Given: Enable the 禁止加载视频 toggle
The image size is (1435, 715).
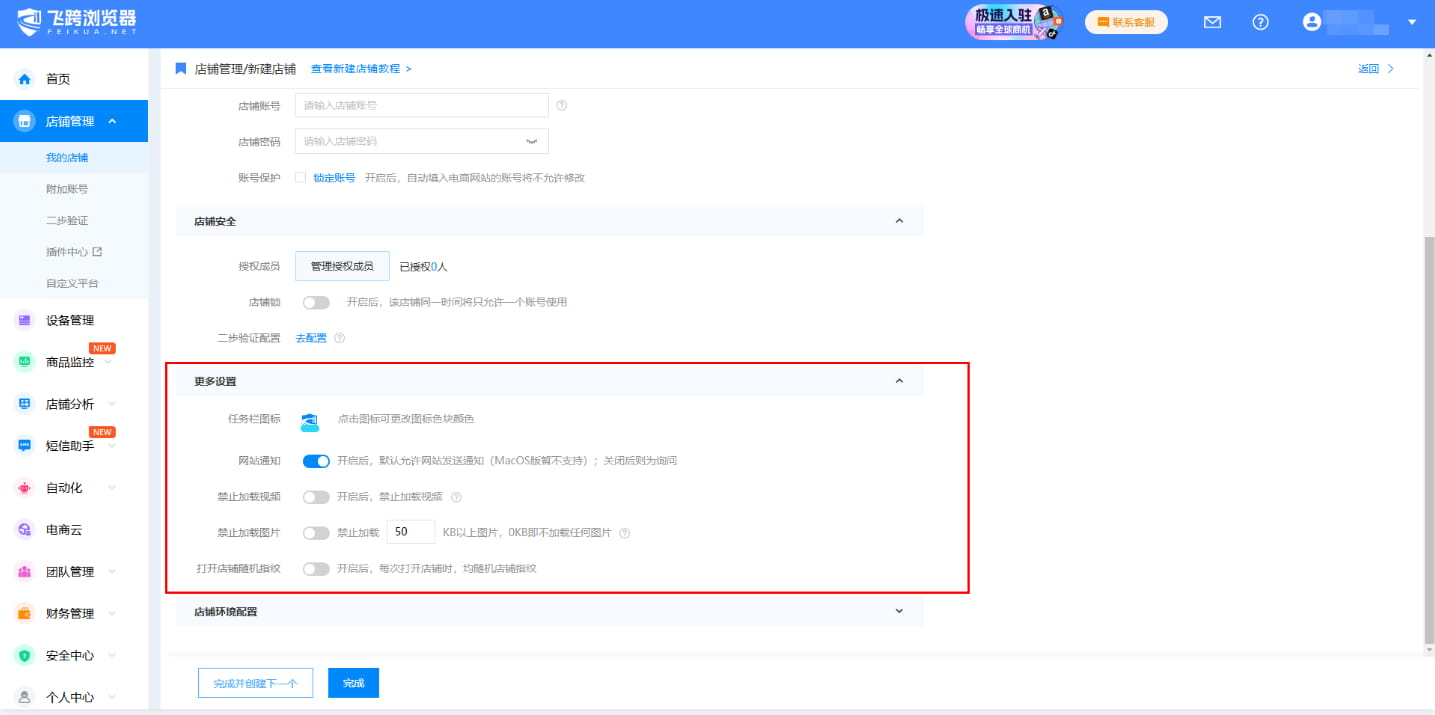Looking at the screenshot, I should (x=316, y=496).
